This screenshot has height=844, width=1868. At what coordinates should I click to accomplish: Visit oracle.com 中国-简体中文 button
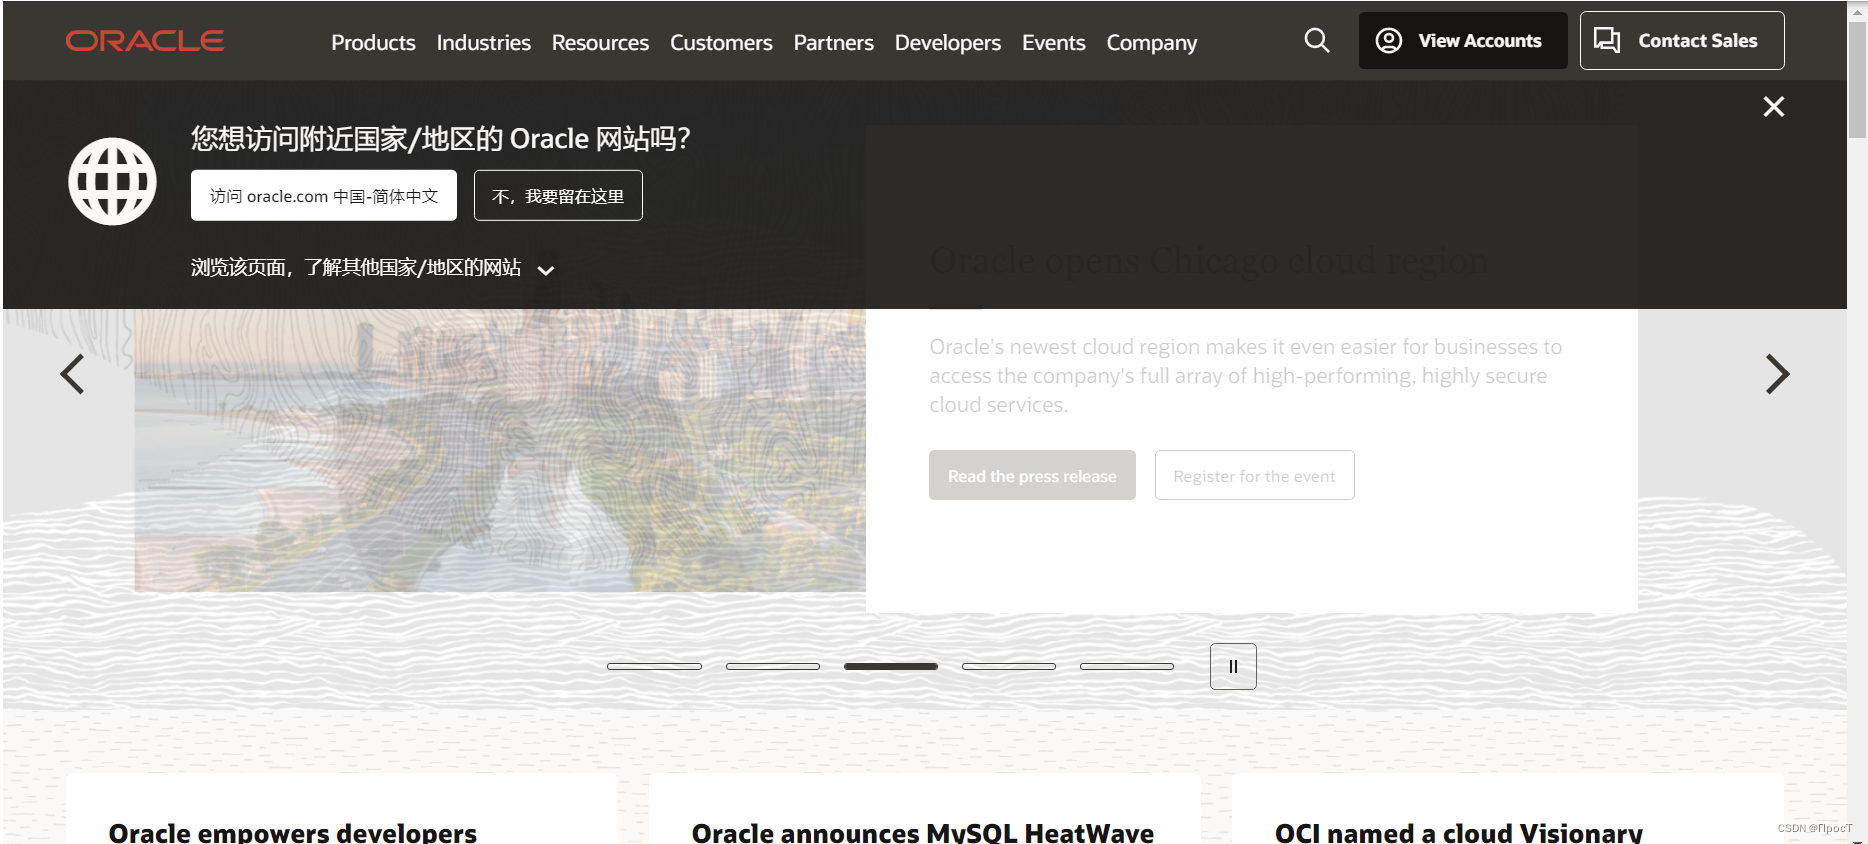tap(324, 196)
